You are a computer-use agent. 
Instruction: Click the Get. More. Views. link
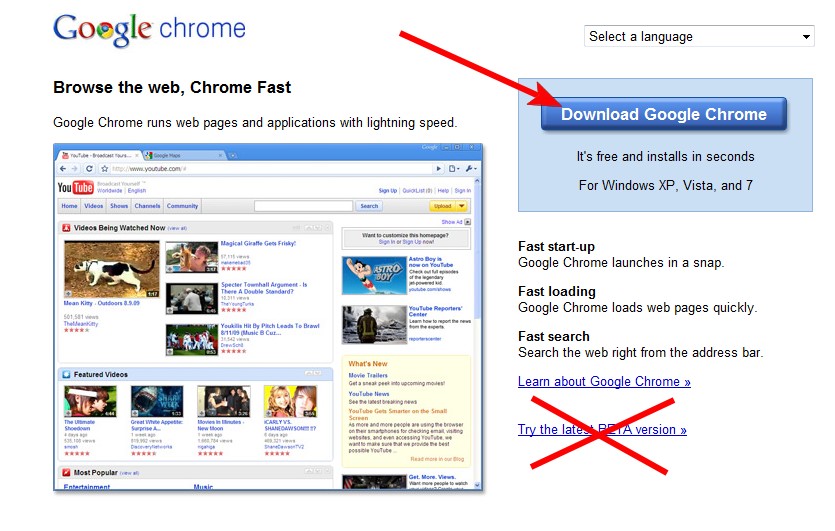click(432, 477)
